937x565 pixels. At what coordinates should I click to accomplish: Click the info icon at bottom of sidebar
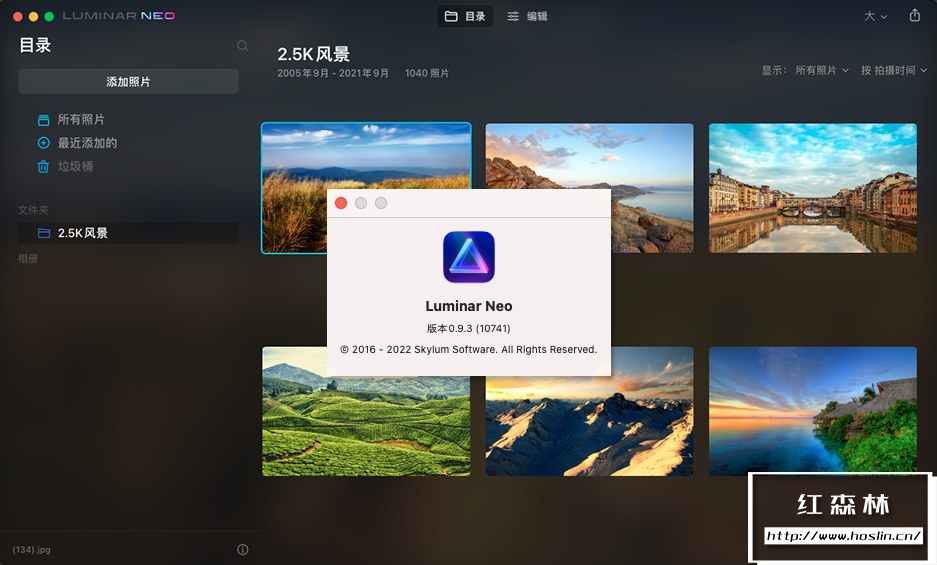(243, 549)
